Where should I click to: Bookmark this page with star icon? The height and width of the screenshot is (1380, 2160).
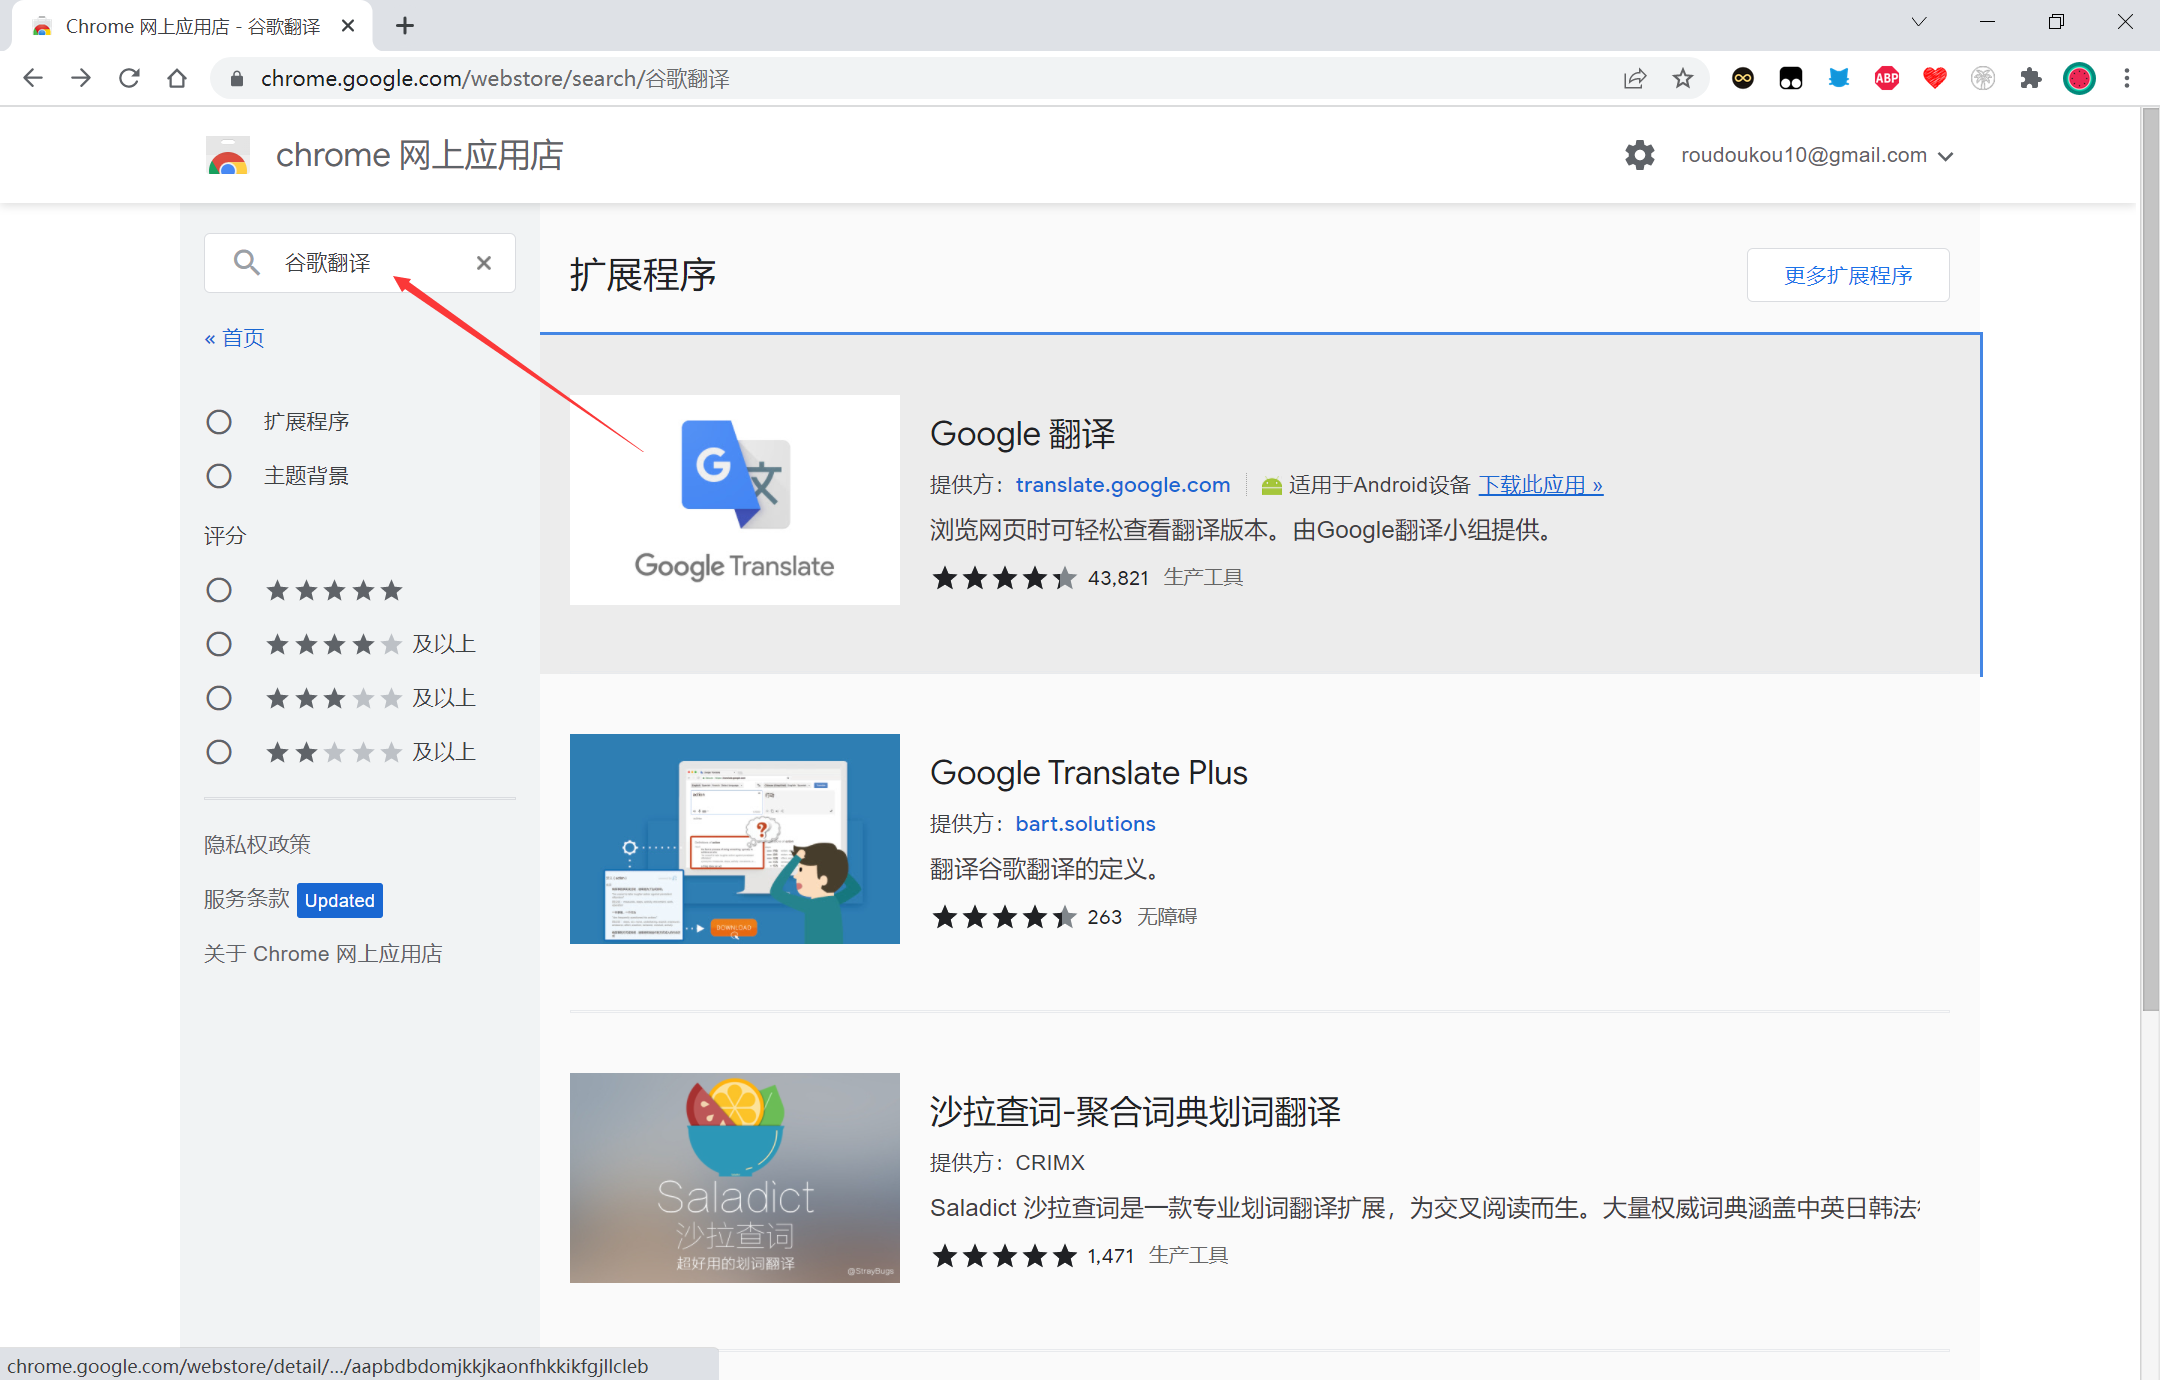(x=1683, y=78)
